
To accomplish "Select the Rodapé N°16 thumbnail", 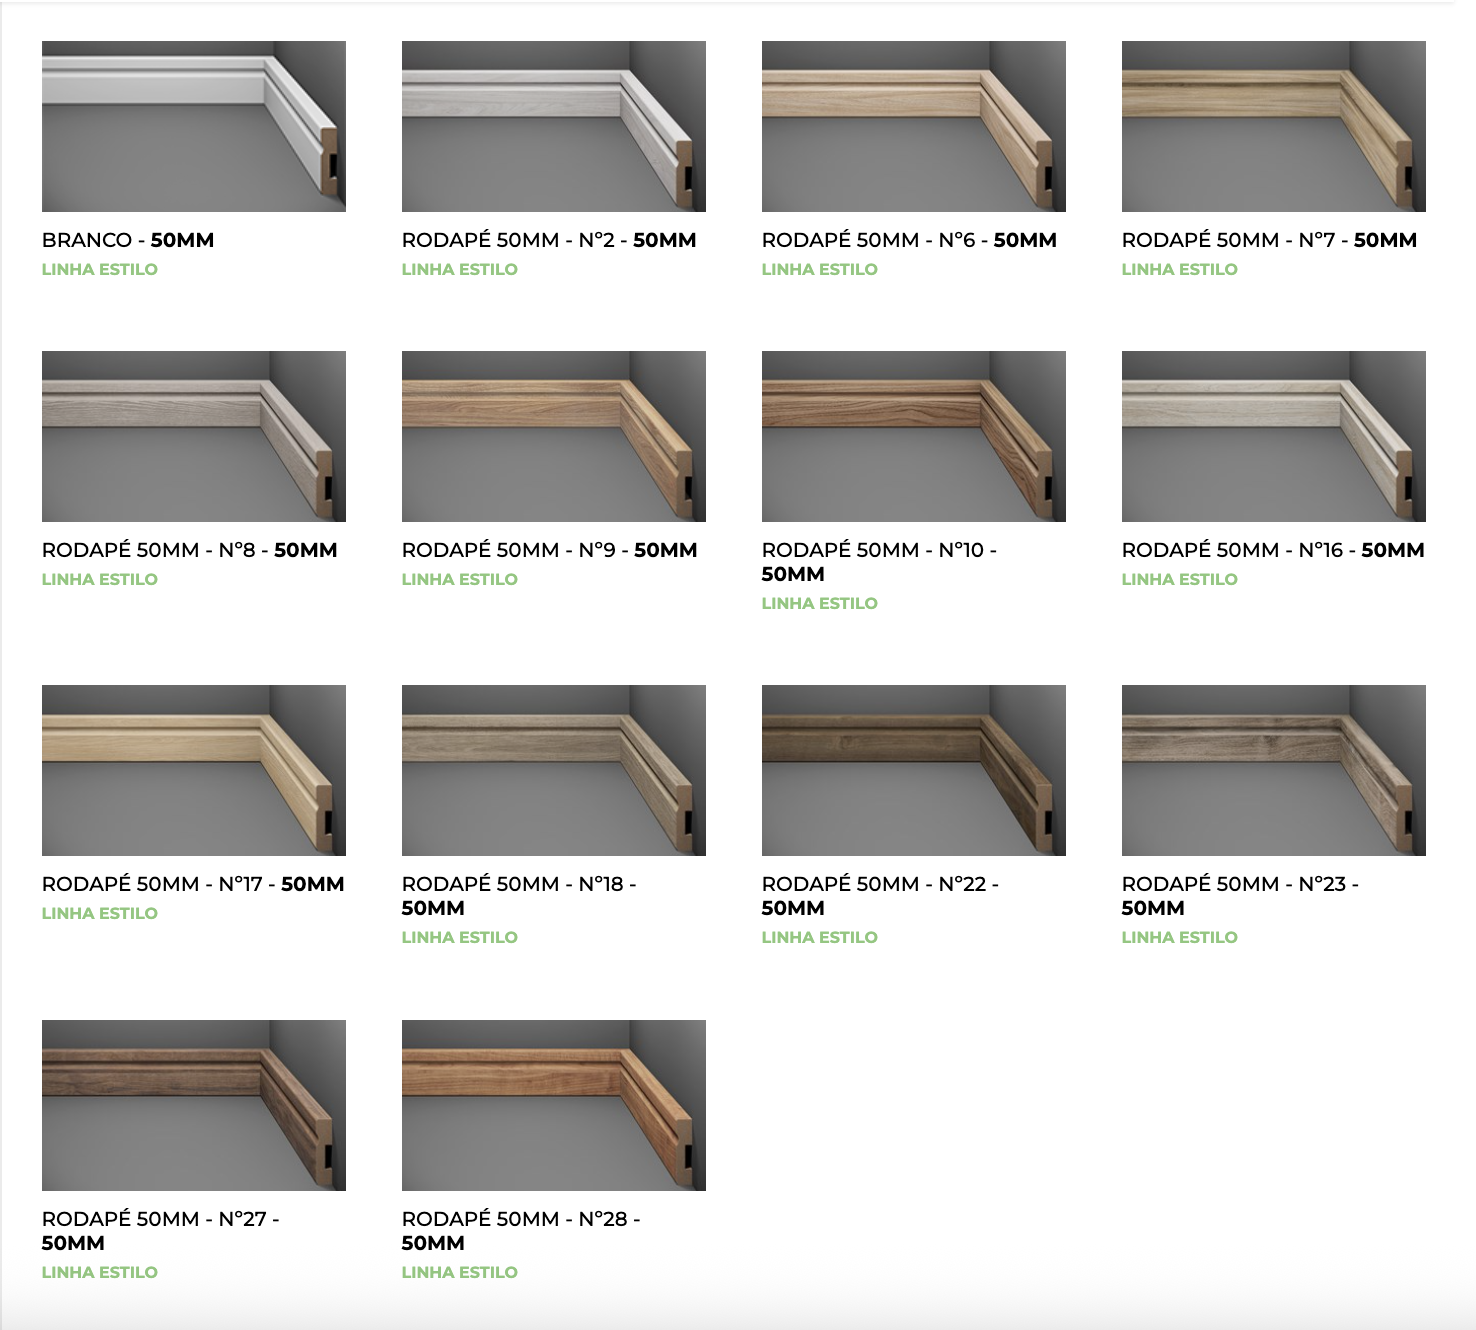I will pyautogui.click(x=1273, y=436).
